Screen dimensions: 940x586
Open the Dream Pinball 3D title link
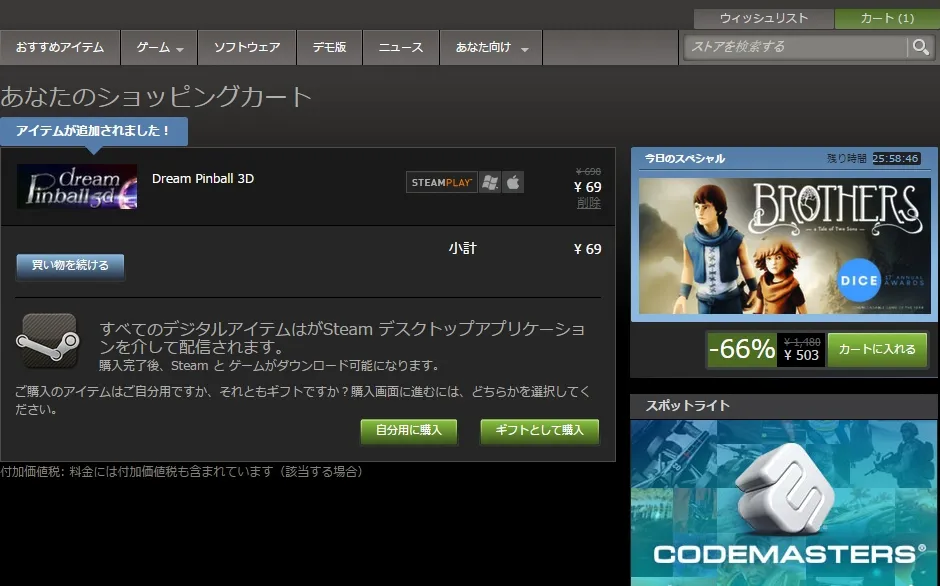tap(203, 179)
